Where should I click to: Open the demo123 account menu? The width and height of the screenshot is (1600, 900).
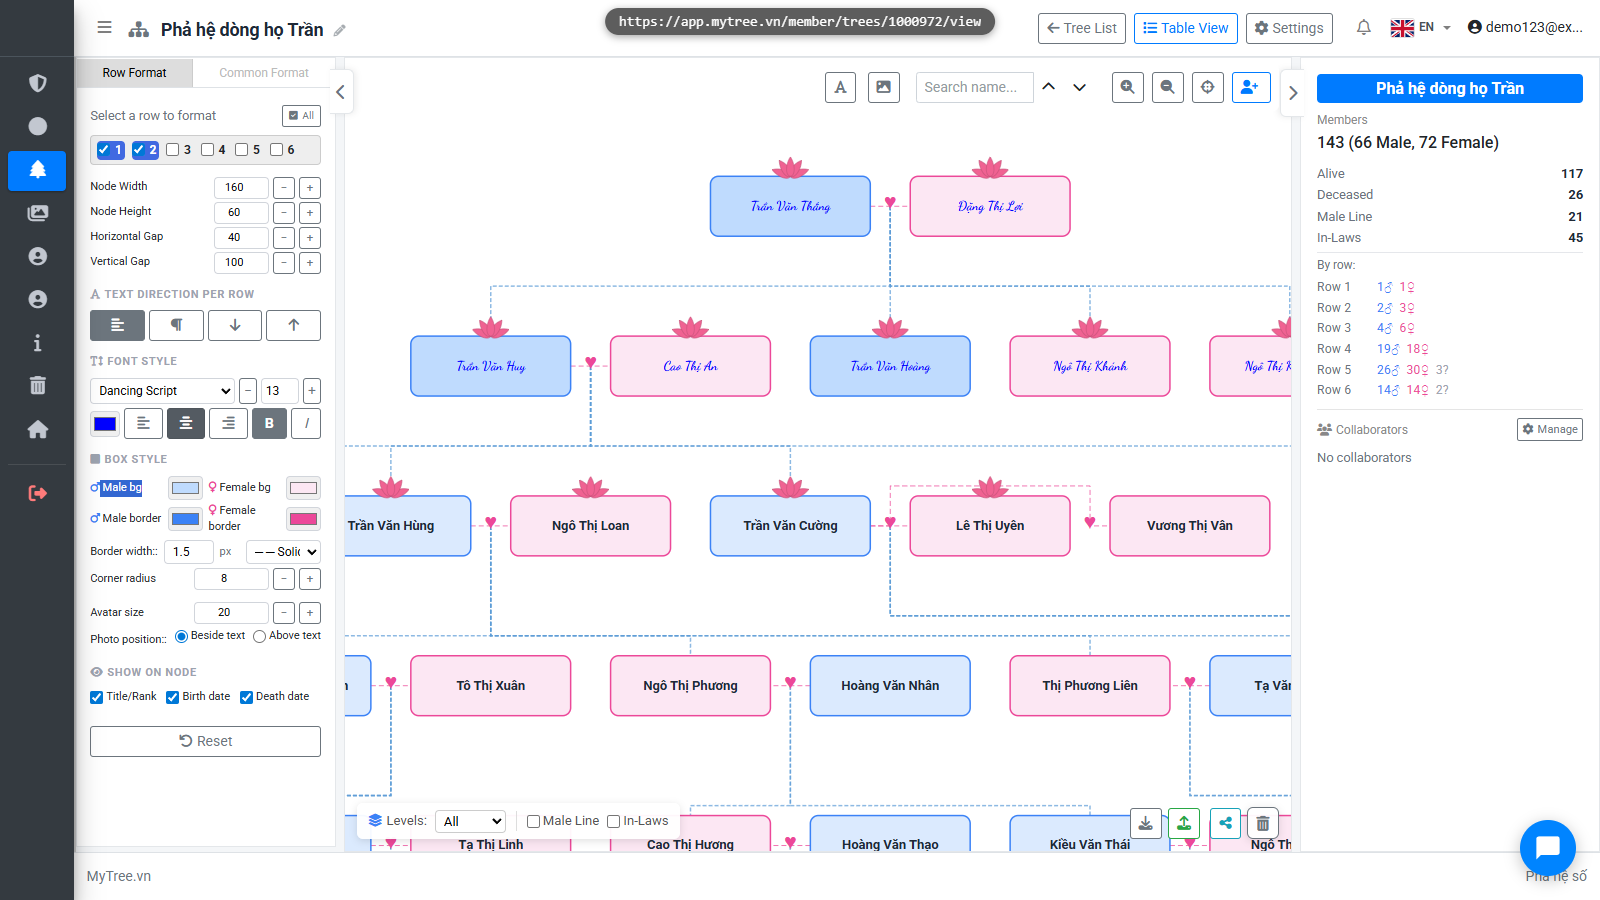click(1525, 27)
